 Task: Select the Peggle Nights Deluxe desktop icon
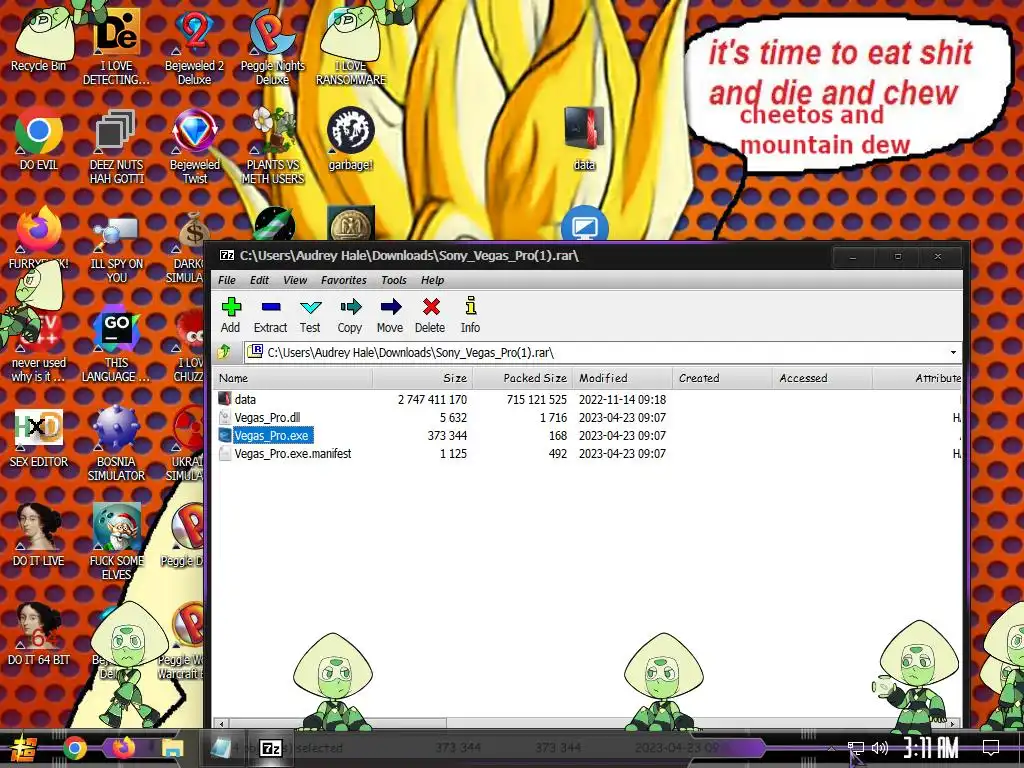[x=272, y=47]
